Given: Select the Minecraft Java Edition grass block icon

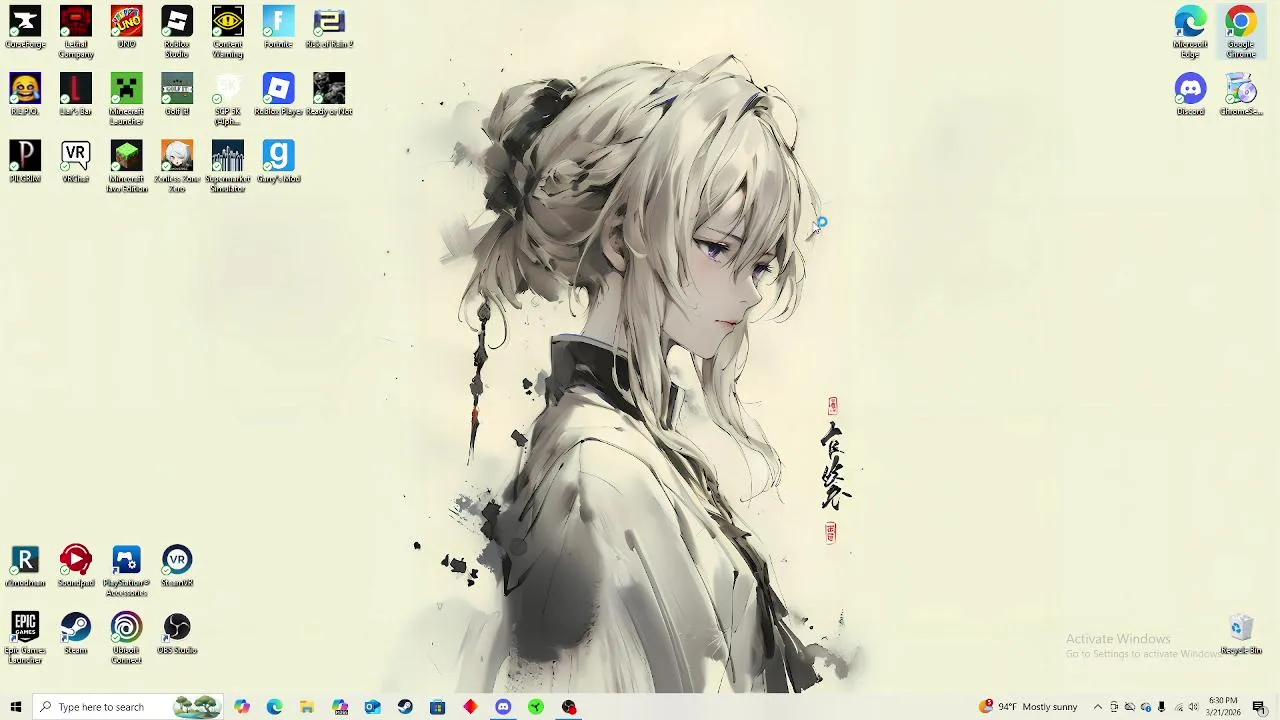Looking at the screenshot, I should [126, 166].
